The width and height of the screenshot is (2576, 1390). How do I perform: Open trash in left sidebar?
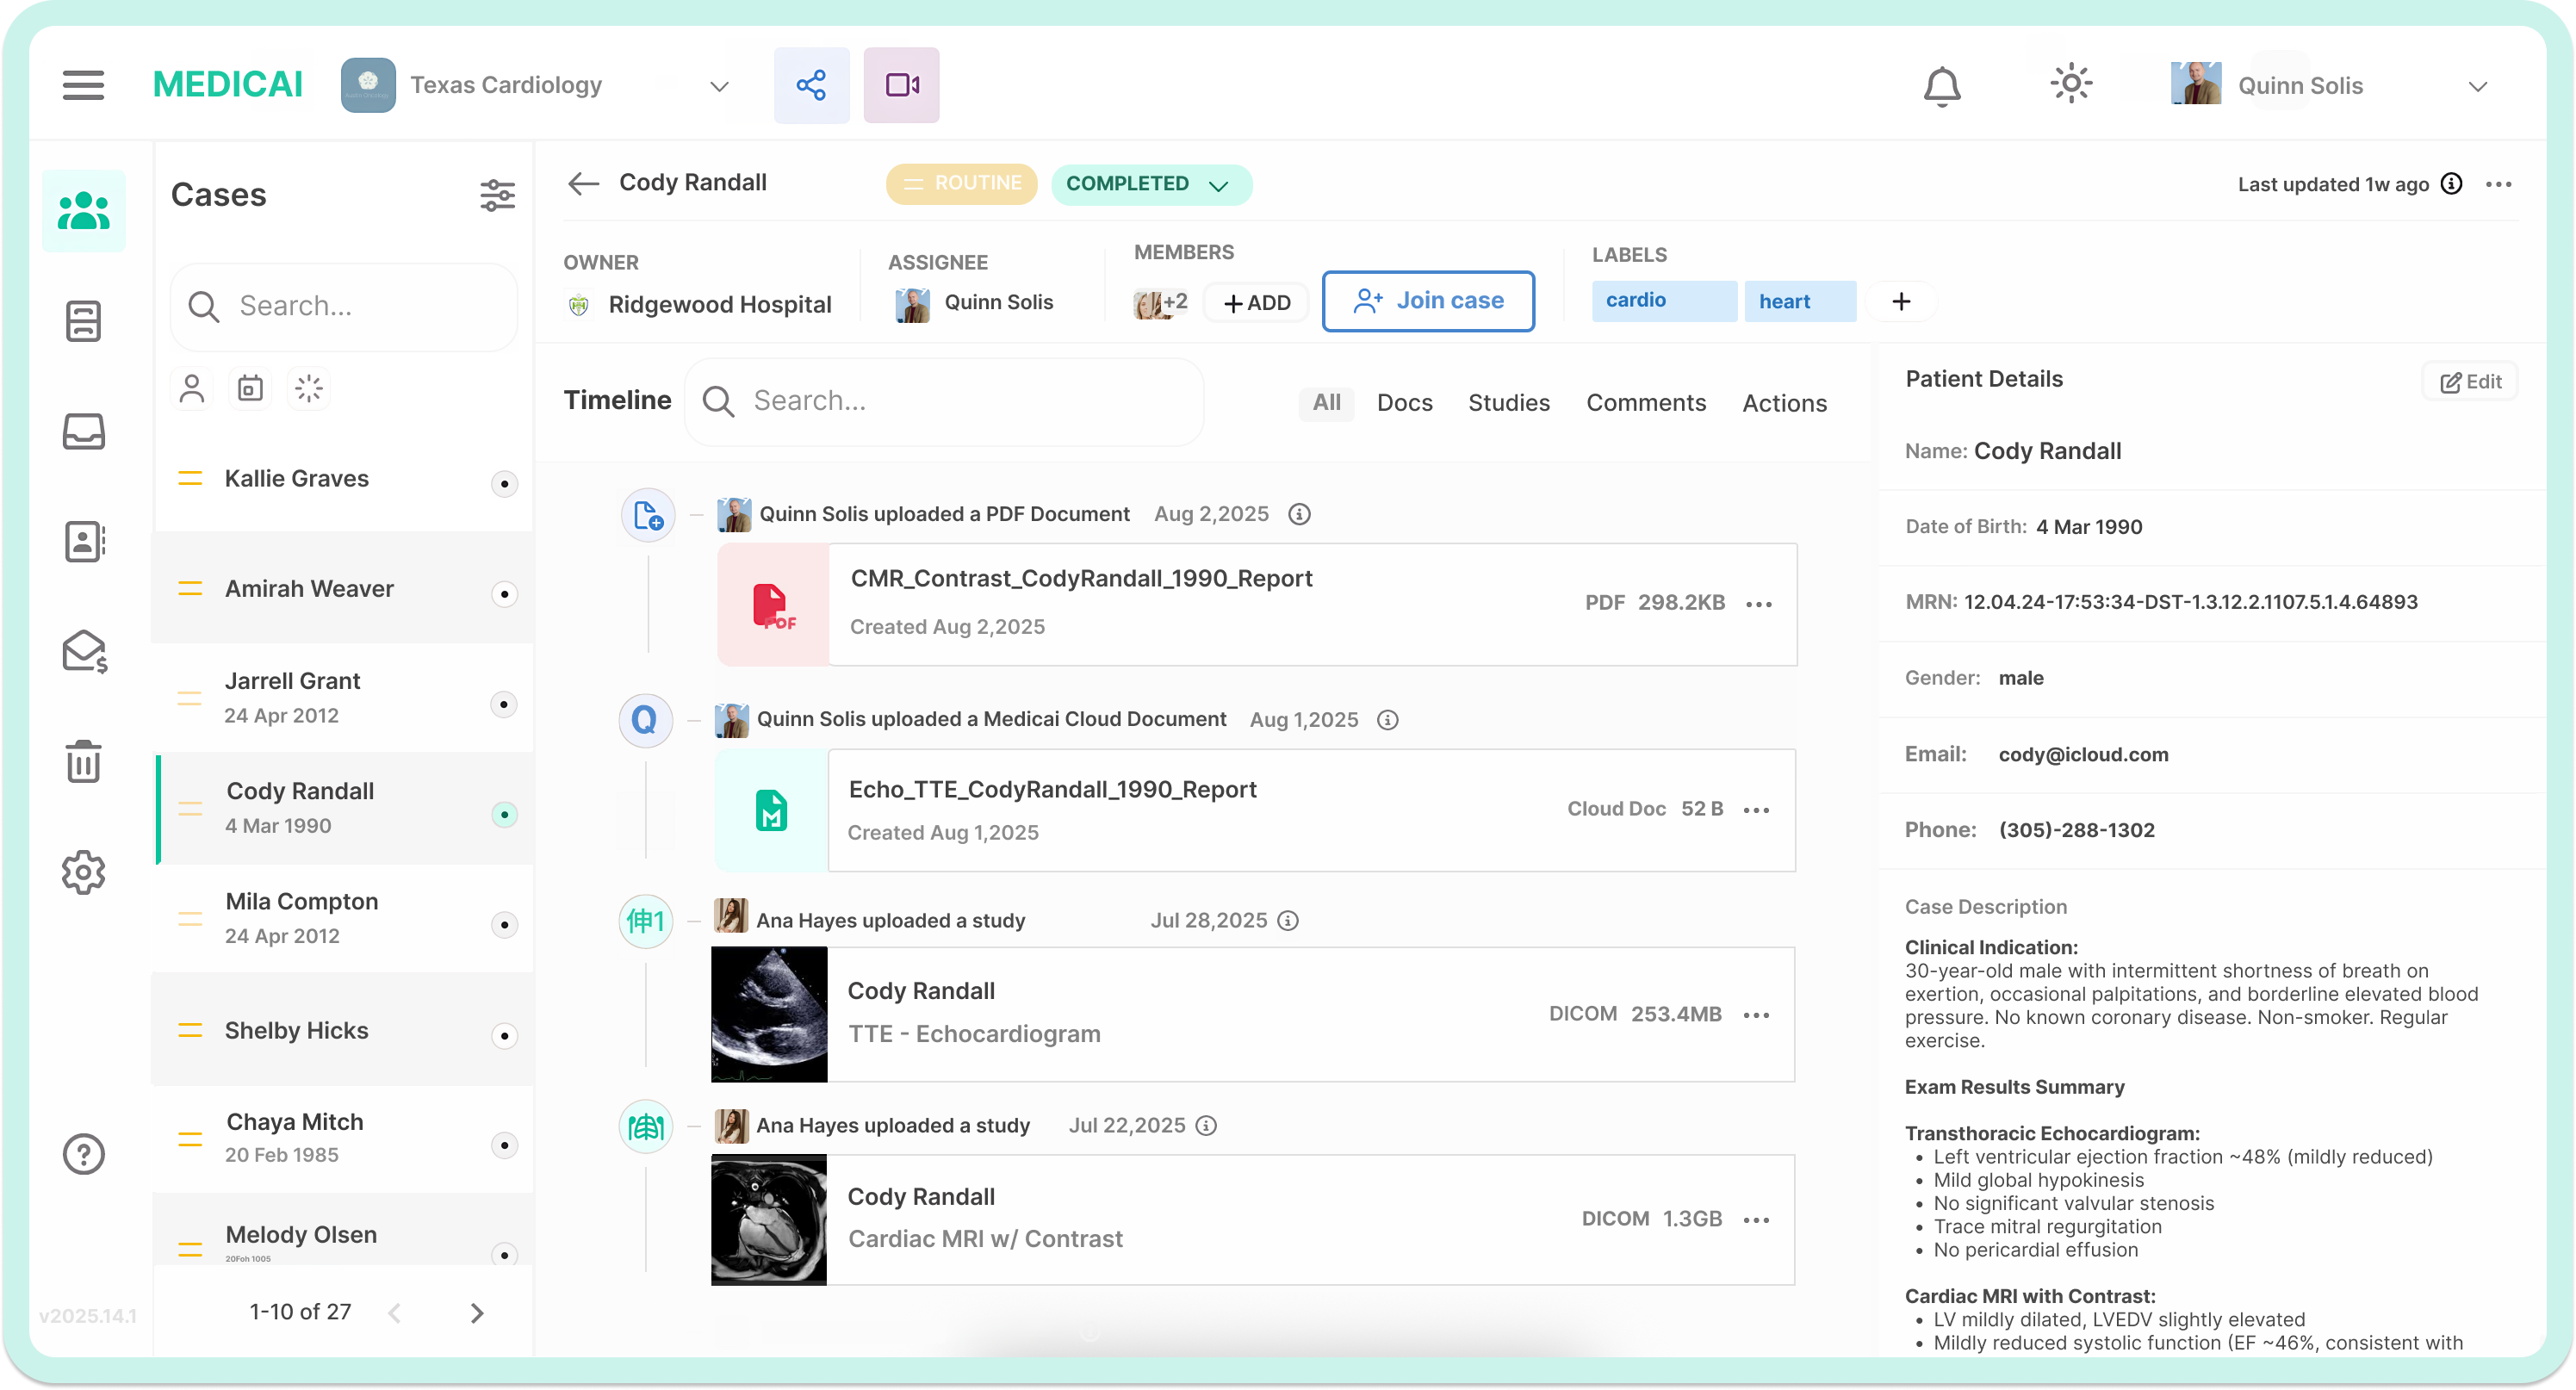click(x=83, y=762)
